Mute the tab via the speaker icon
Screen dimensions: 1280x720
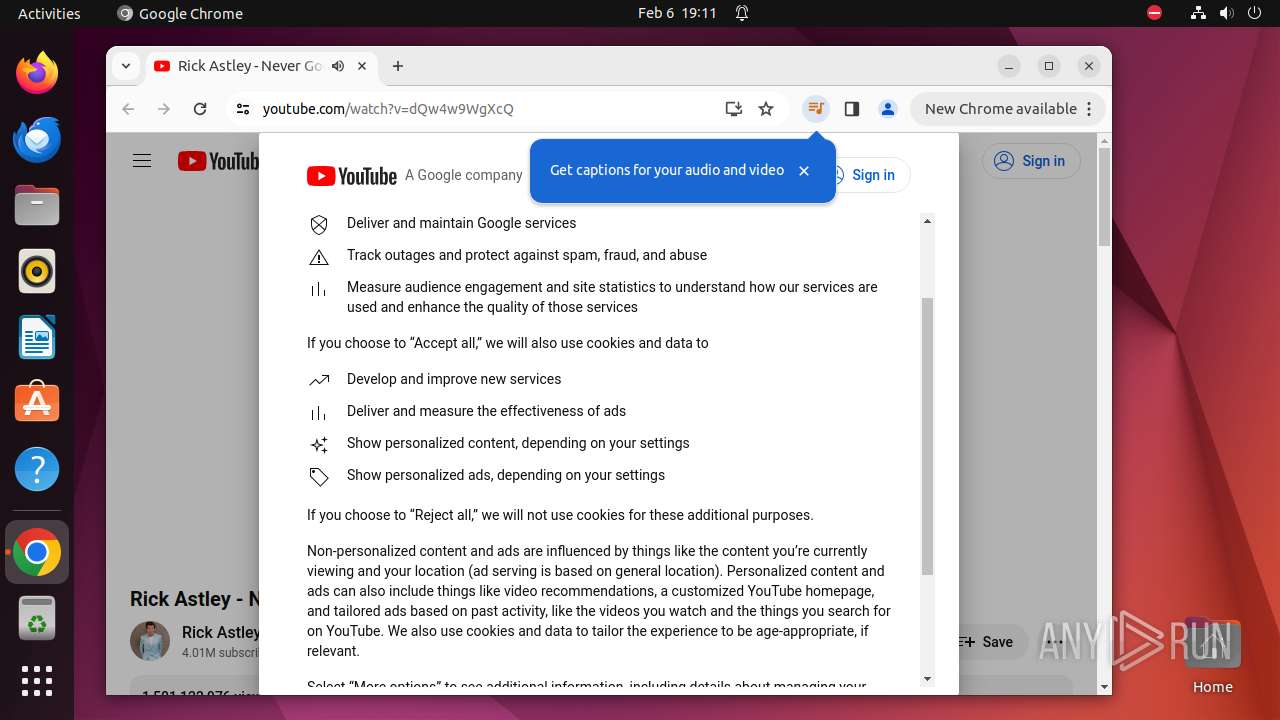[x=338, y=66]
